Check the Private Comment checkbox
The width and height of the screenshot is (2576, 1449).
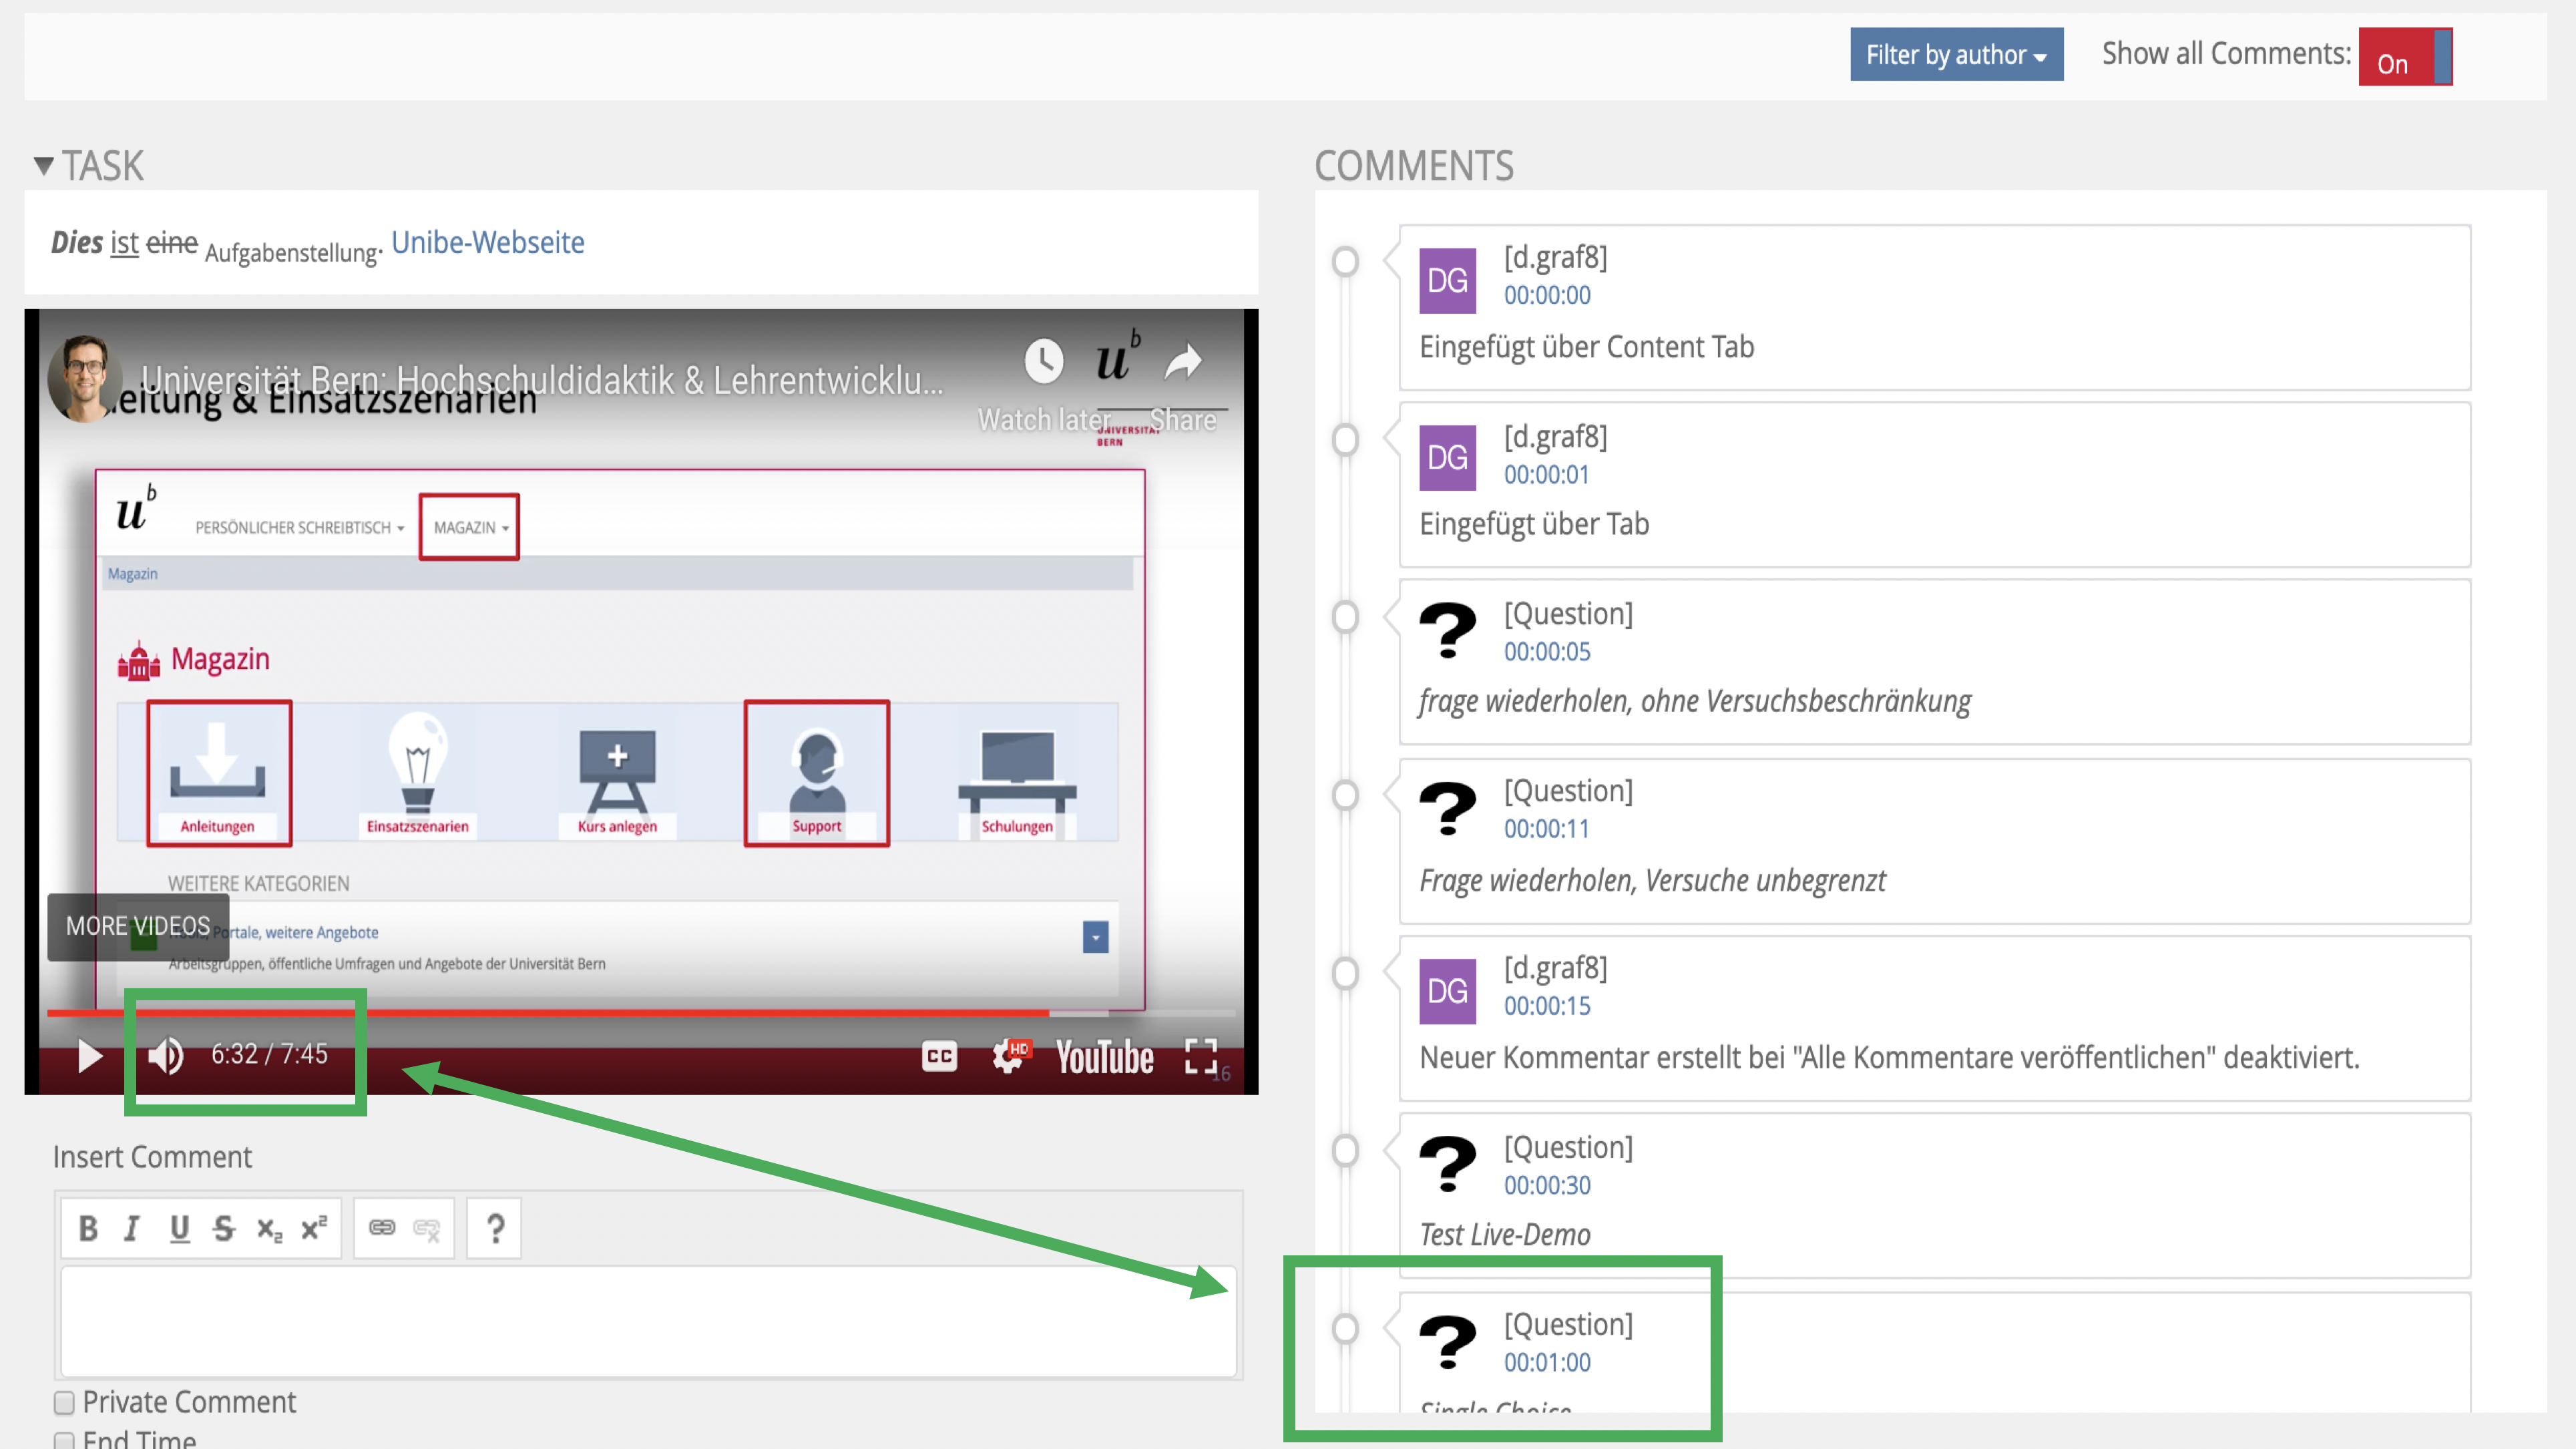tap(64, 1402)
